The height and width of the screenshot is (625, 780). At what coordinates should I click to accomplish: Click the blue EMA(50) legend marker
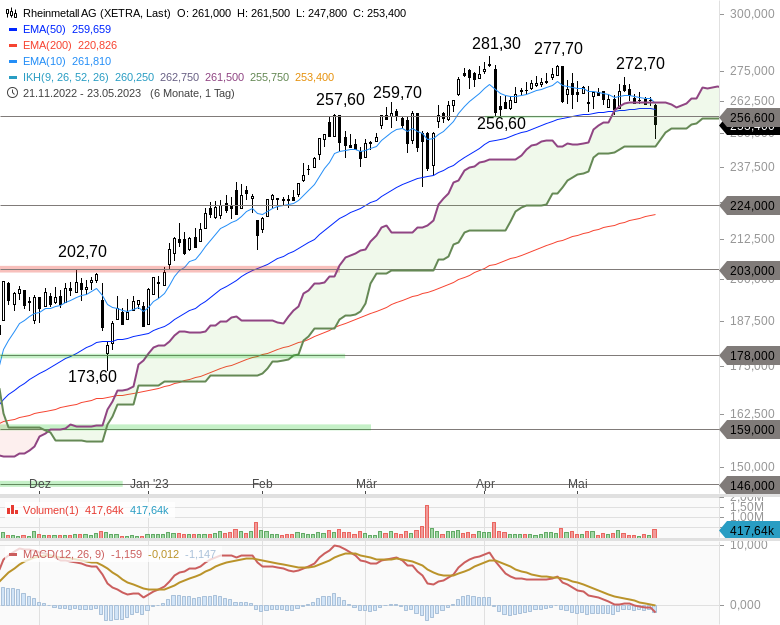pyautogui.click(x=12, y=29)
